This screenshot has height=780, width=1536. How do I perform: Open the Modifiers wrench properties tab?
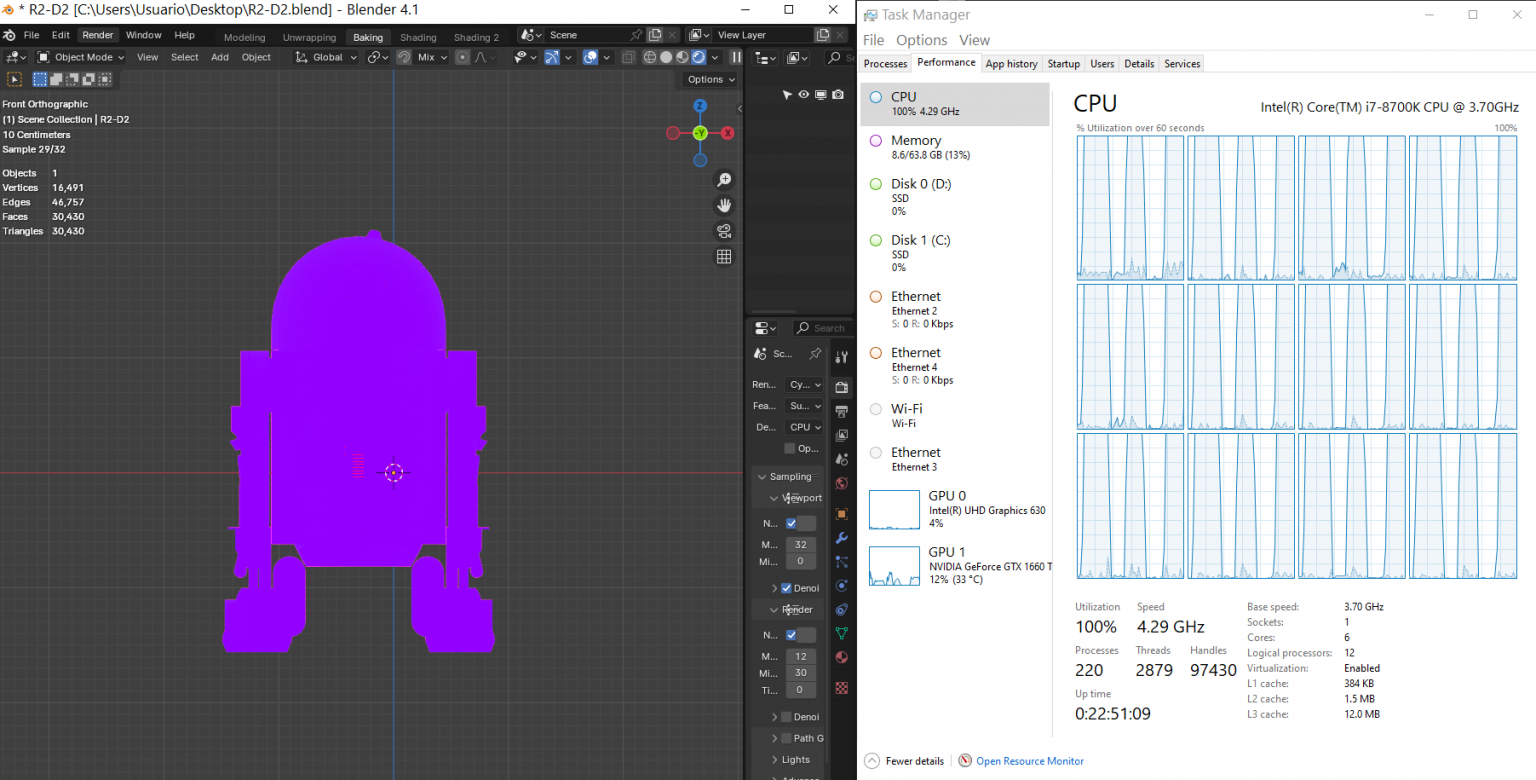[841, 538]
